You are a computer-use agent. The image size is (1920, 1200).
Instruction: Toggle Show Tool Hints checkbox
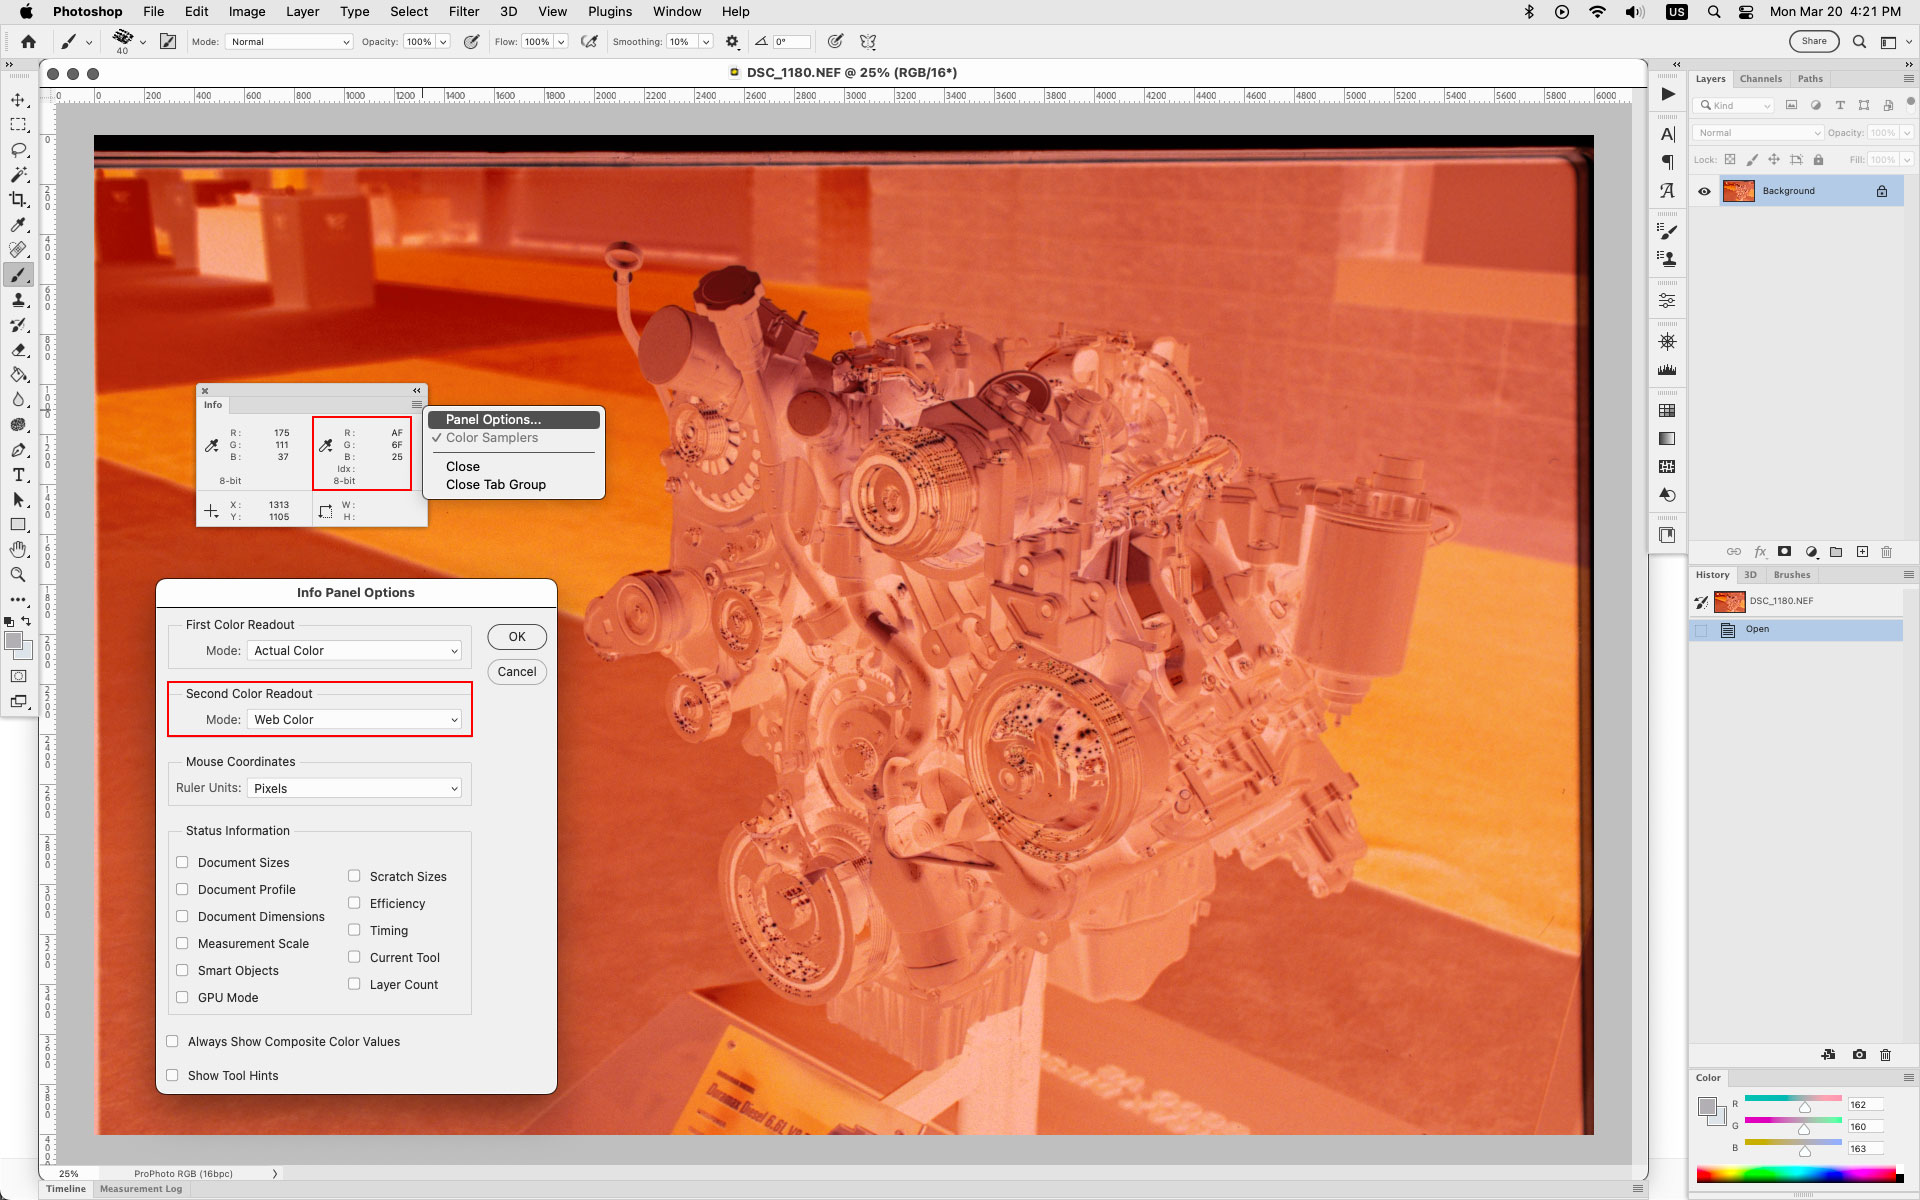pos(173,1074)
